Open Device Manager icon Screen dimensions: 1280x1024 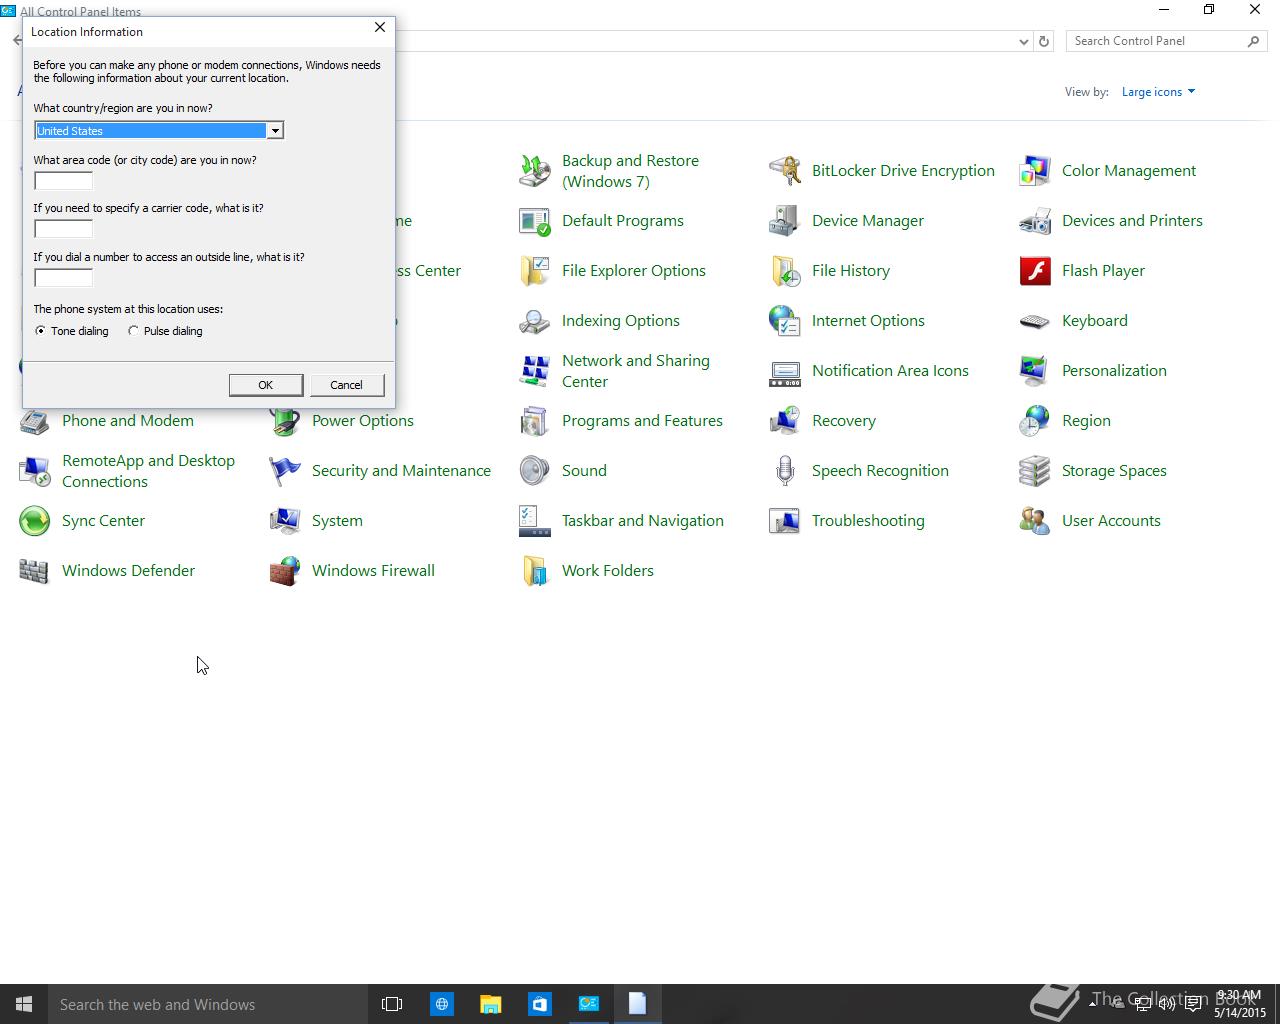[x=785, y=221]
